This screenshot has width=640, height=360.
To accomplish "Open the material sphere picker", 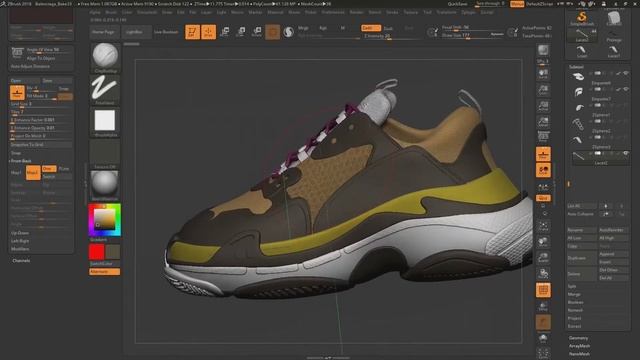I will [x=105, y=186].
